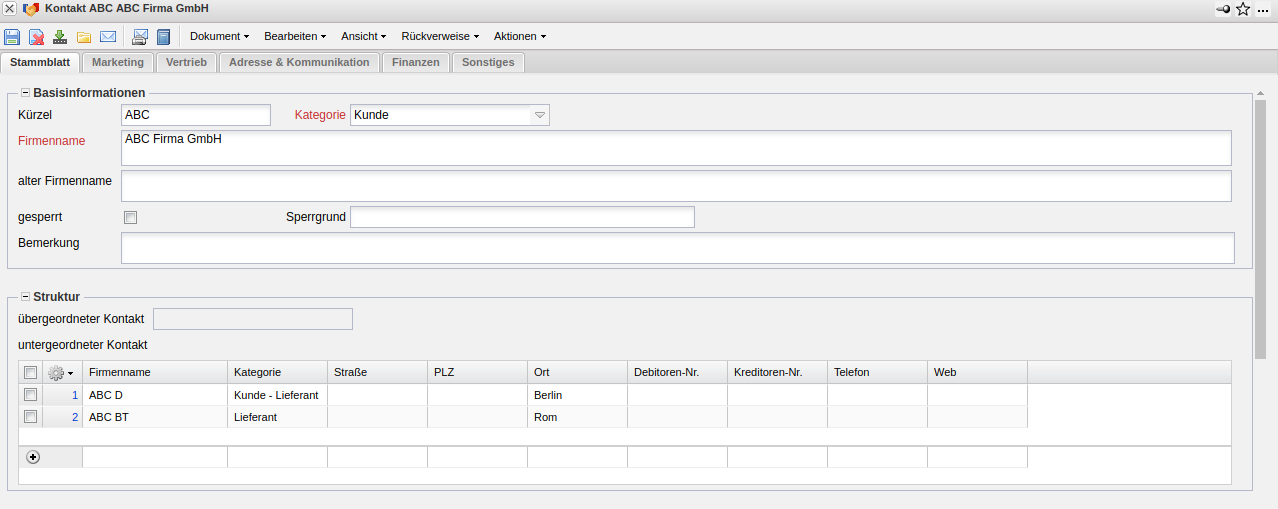Click the delete document icon with red X
The image size is (1278, 509).
coord(36,37)
